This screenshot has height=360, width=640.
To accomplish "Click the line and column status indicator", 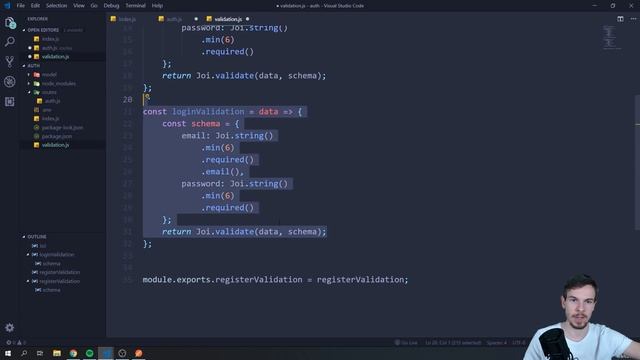I will (x=453, y=342).
